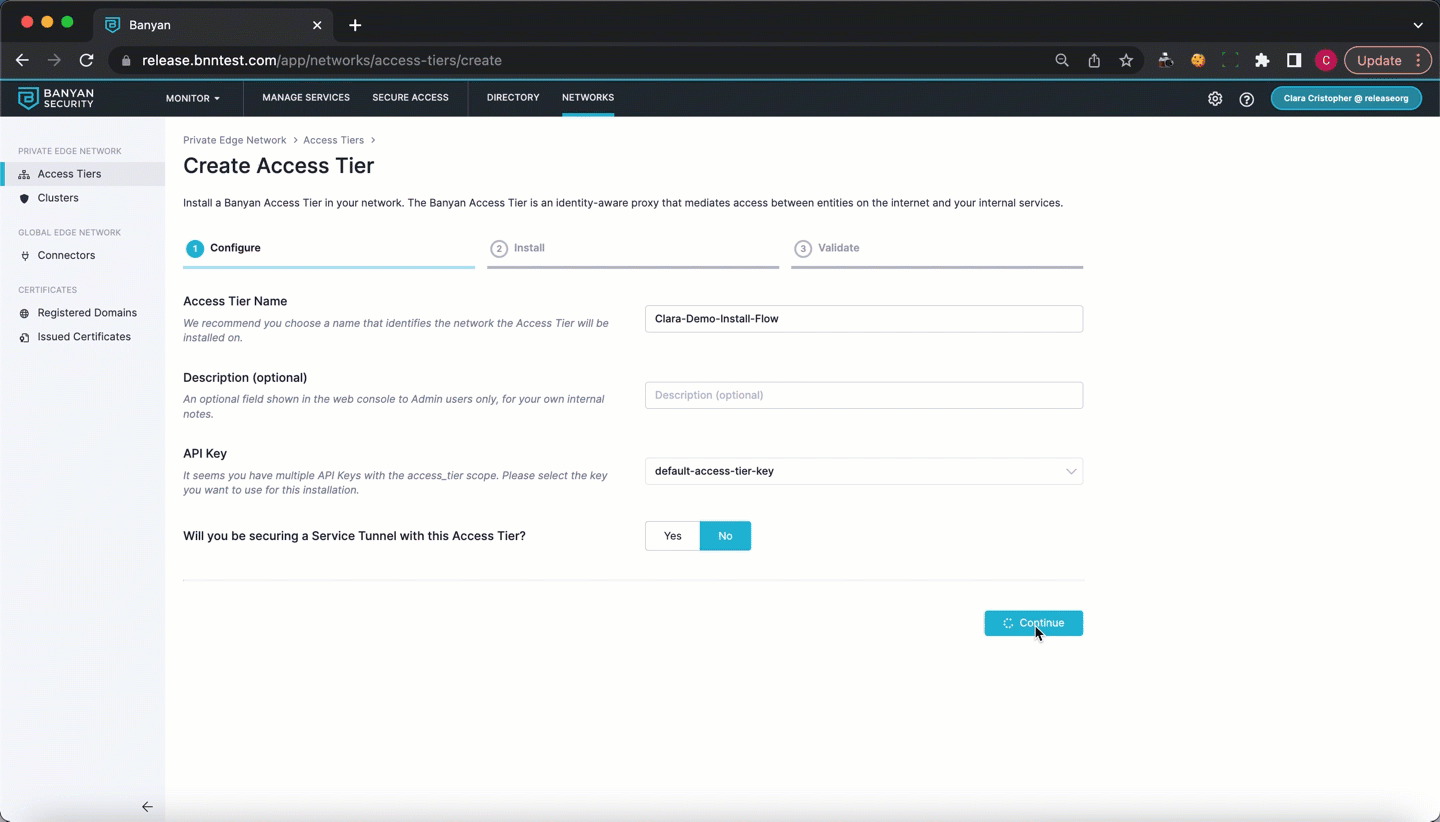Click the Clusters shield icon
The image size is (1440, 822).
(25, 198)
